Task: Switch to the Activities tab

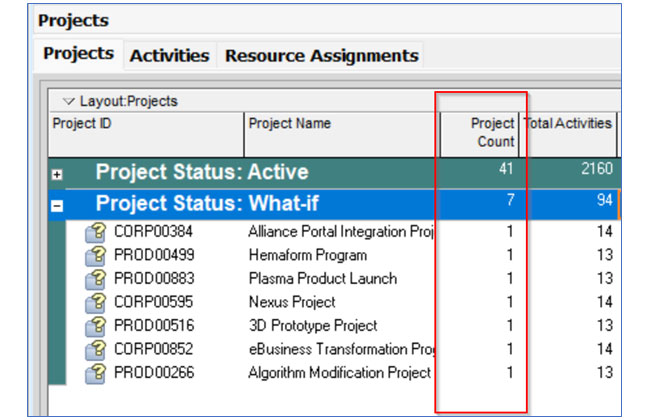Action: (x=169, y=56)
